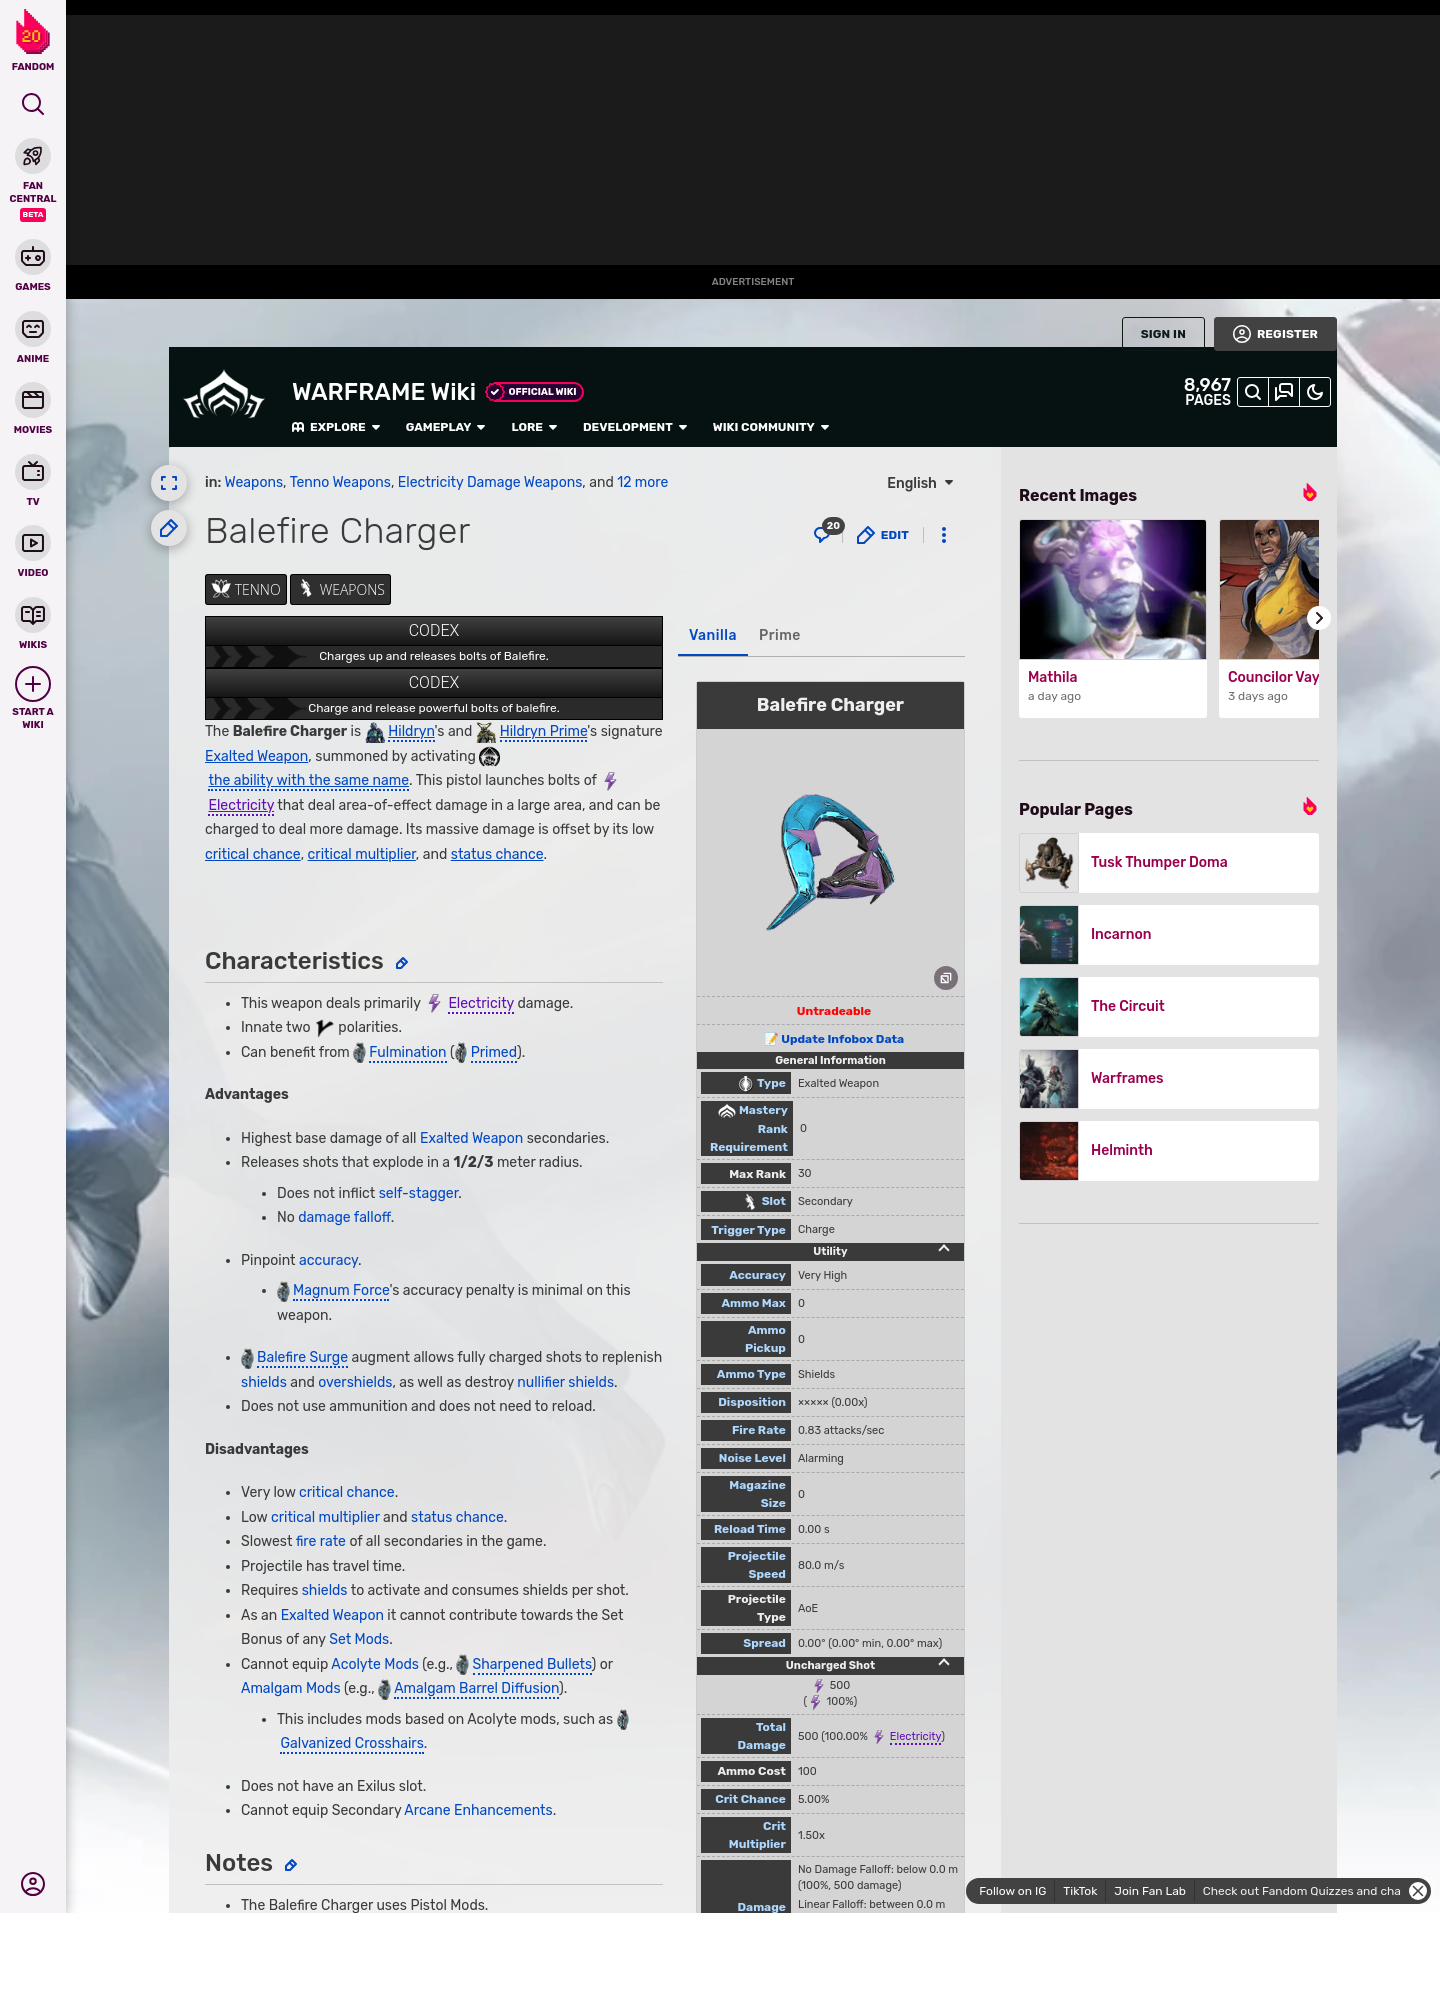
Task: Click the SIGN IN button
Action: (x=1163, y=334)
